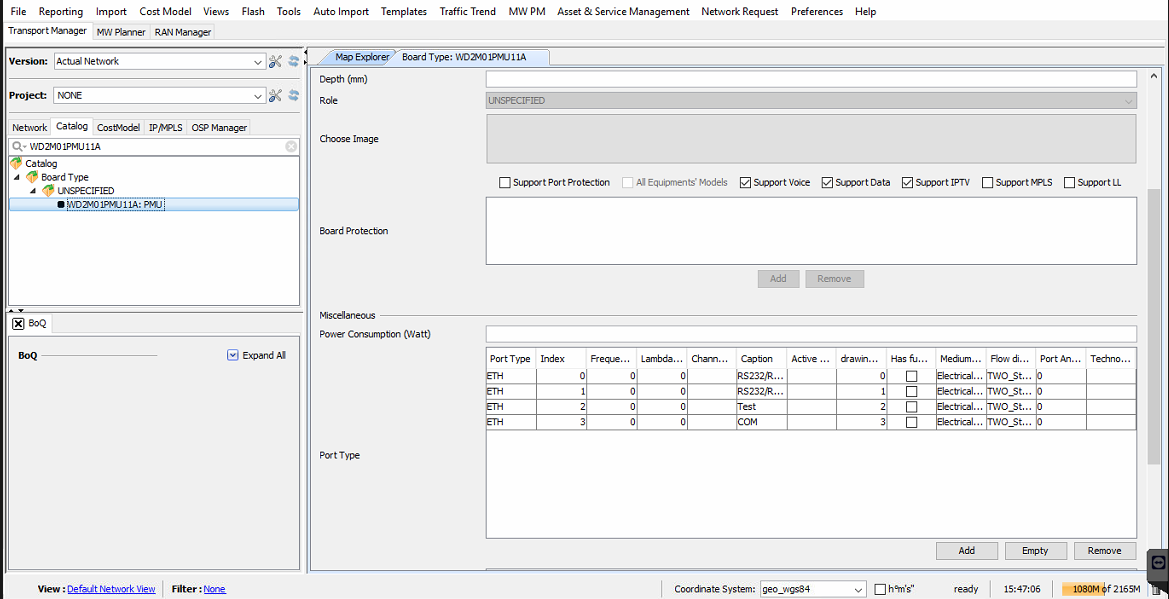
Task: Click the Project settings tools icon
Action: point(276,96)
